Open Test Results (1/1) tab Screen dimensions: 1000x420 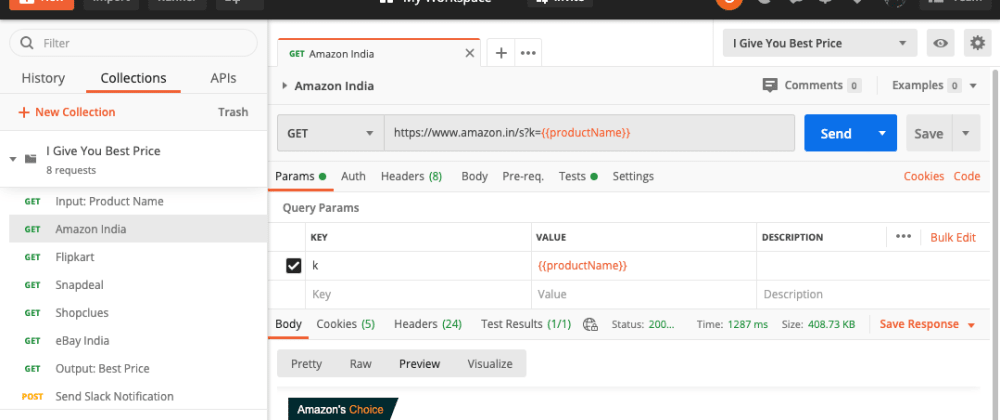point(526,324)
